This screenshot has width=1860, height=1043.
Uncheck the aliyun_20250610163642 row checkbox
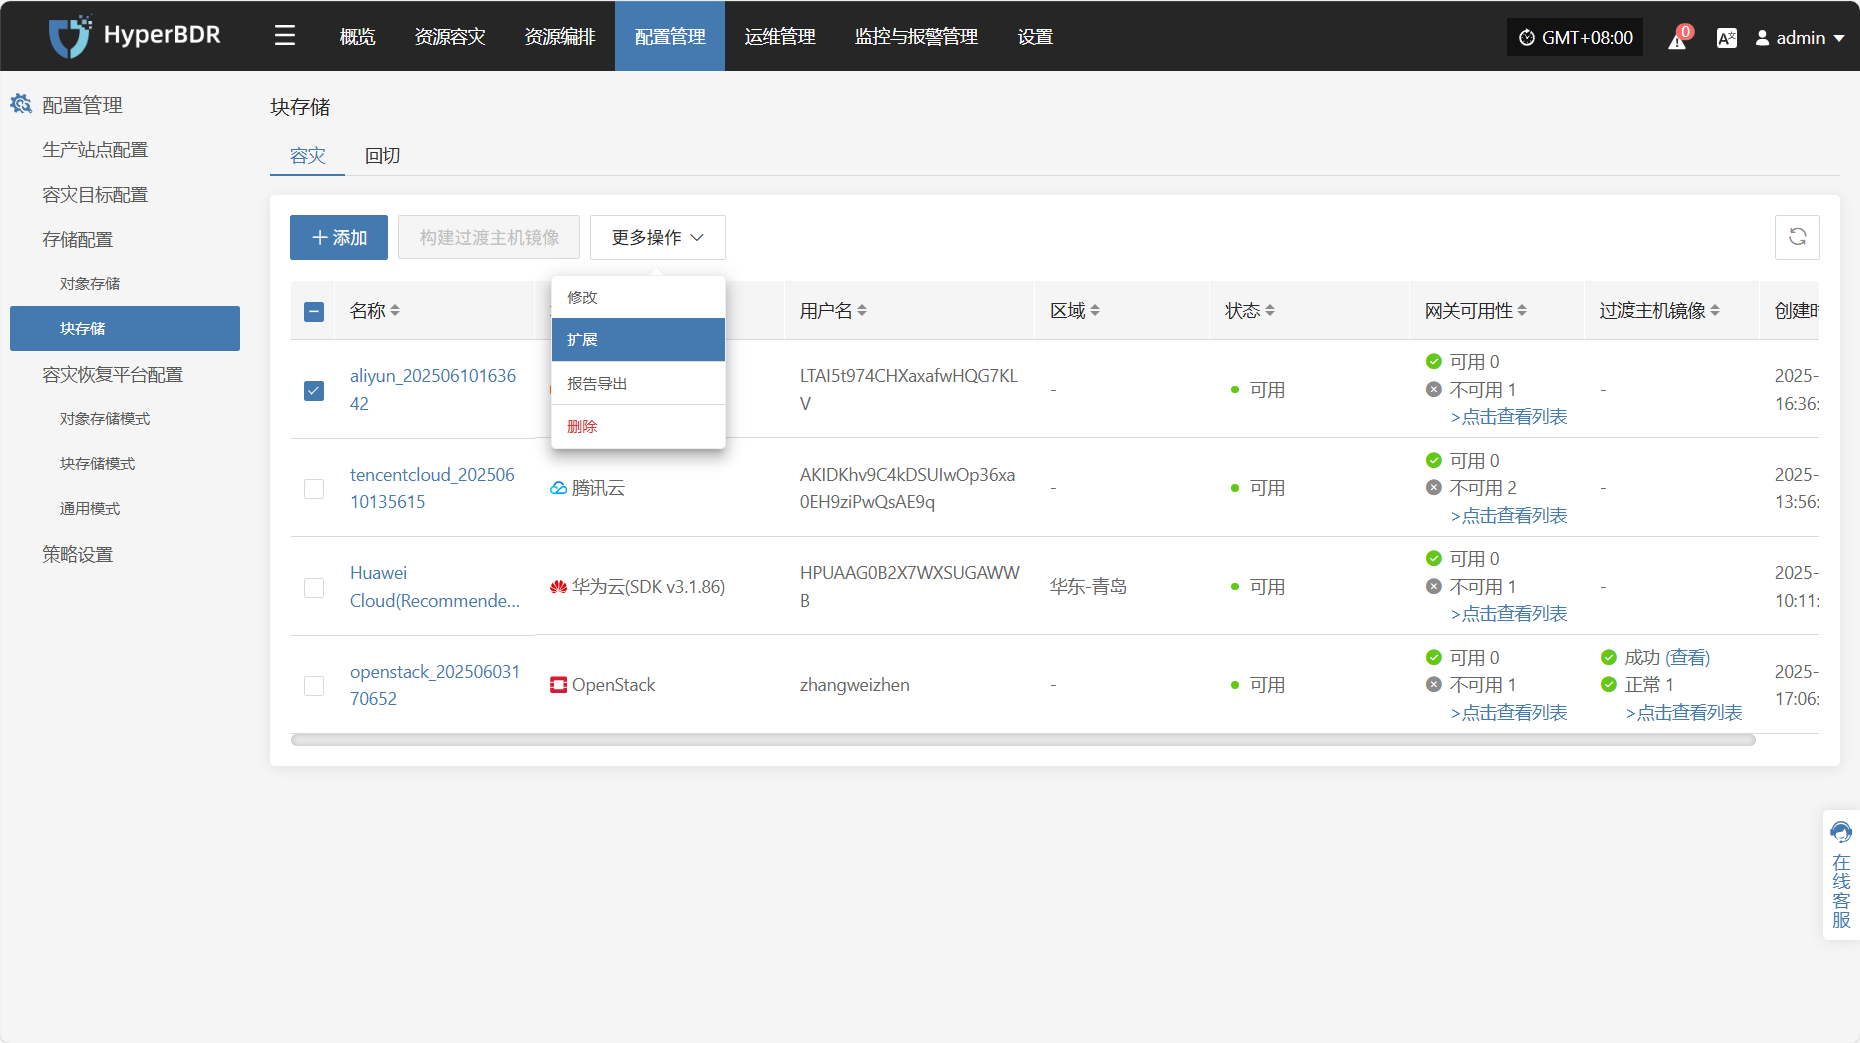[x=314, y=390]
